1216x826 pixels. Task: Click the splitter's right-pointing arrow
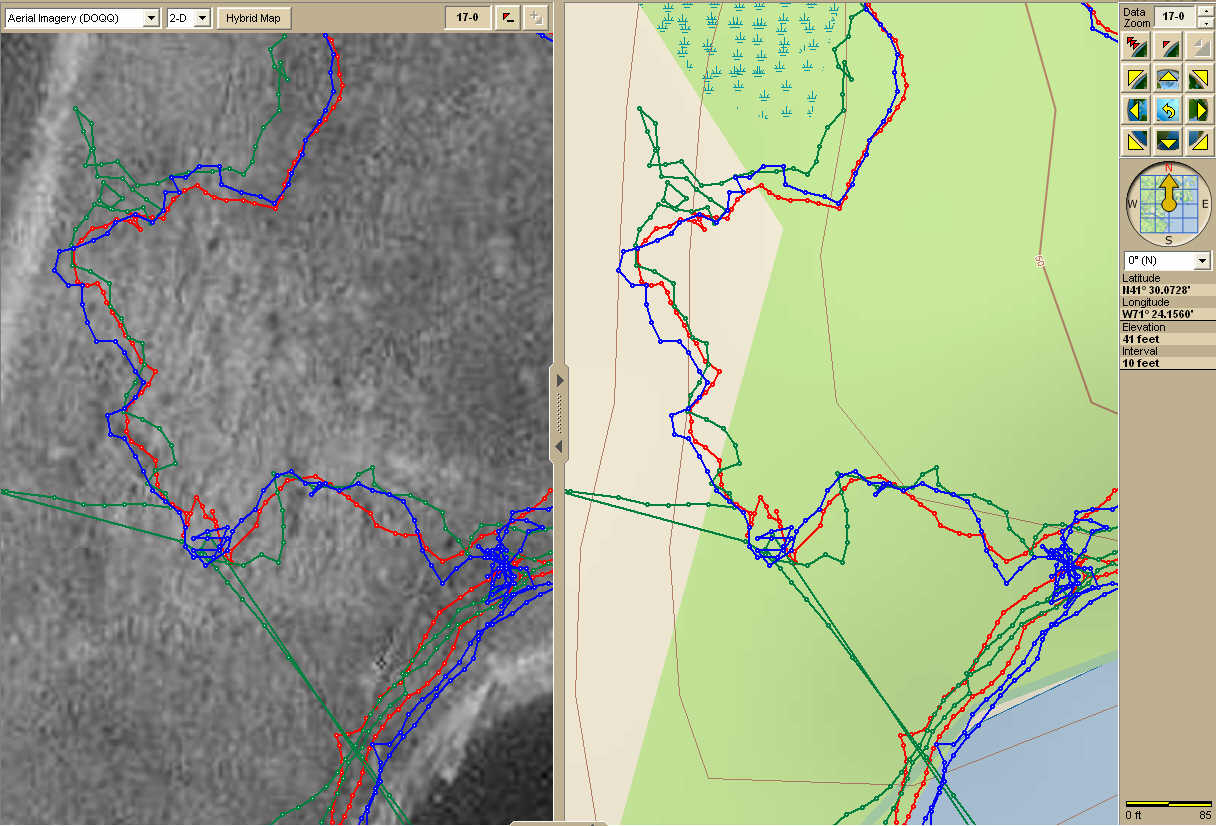[x=560, y=380]
